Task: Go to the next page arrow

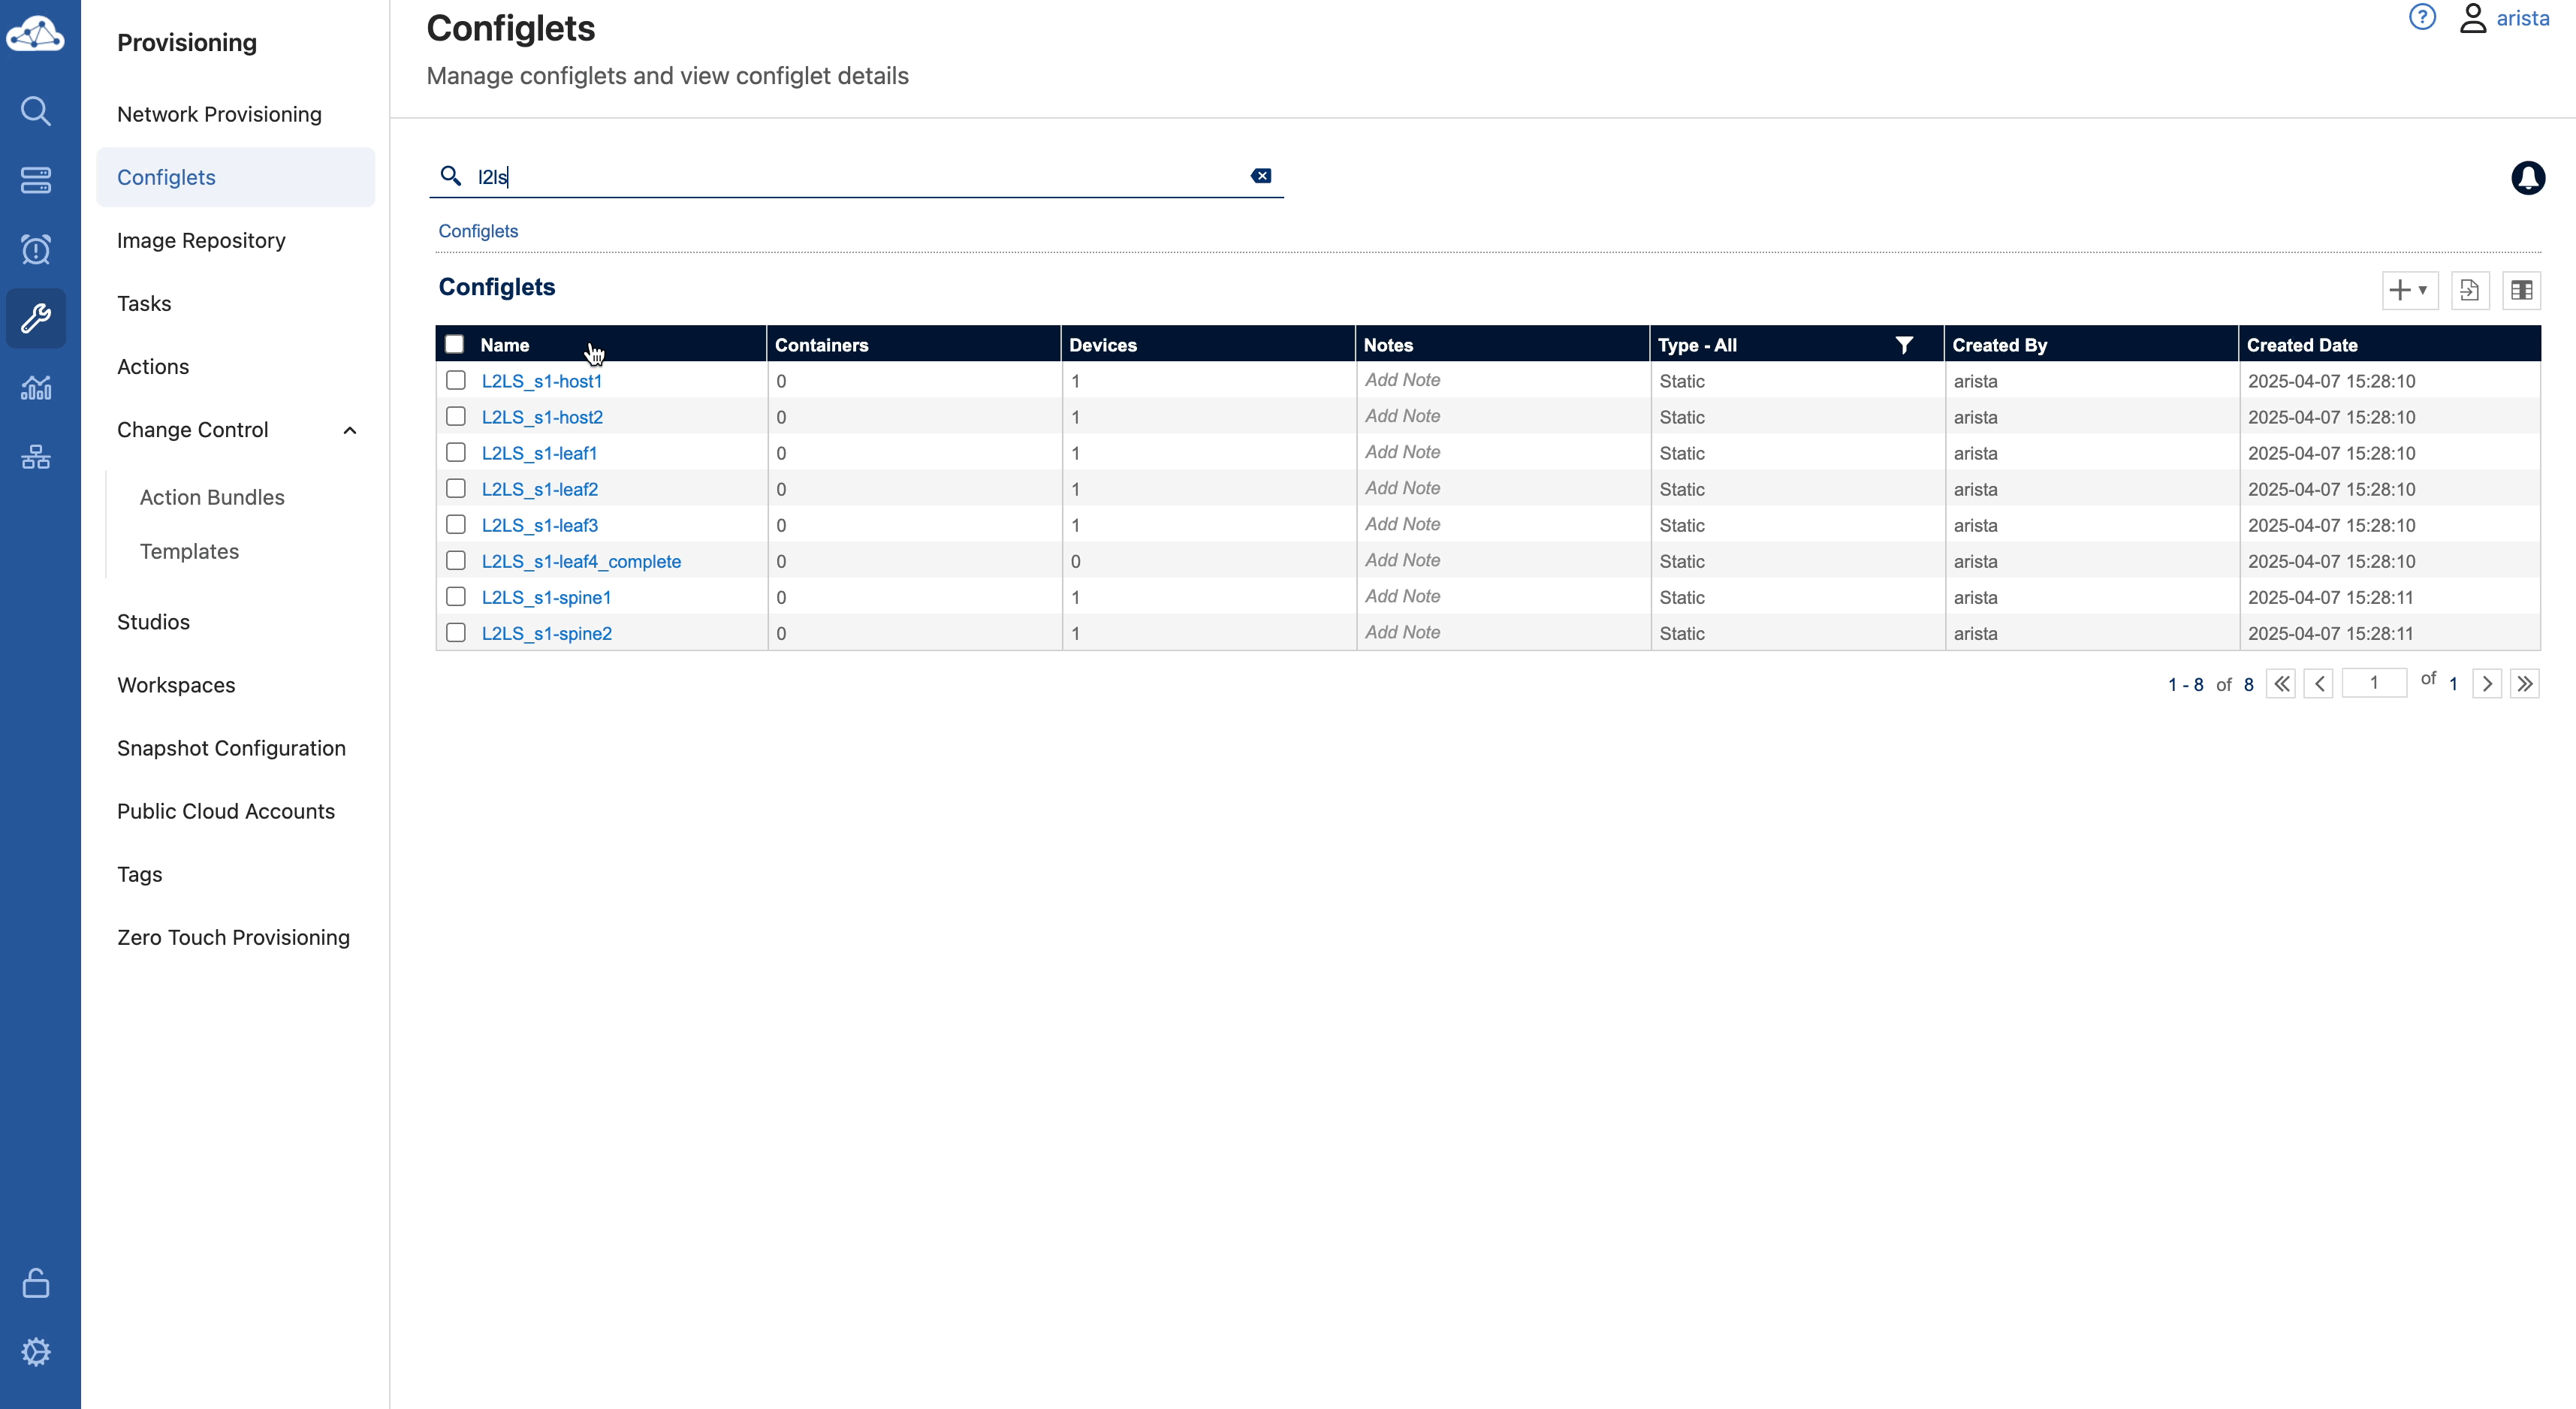Action: pos(2486,684)
